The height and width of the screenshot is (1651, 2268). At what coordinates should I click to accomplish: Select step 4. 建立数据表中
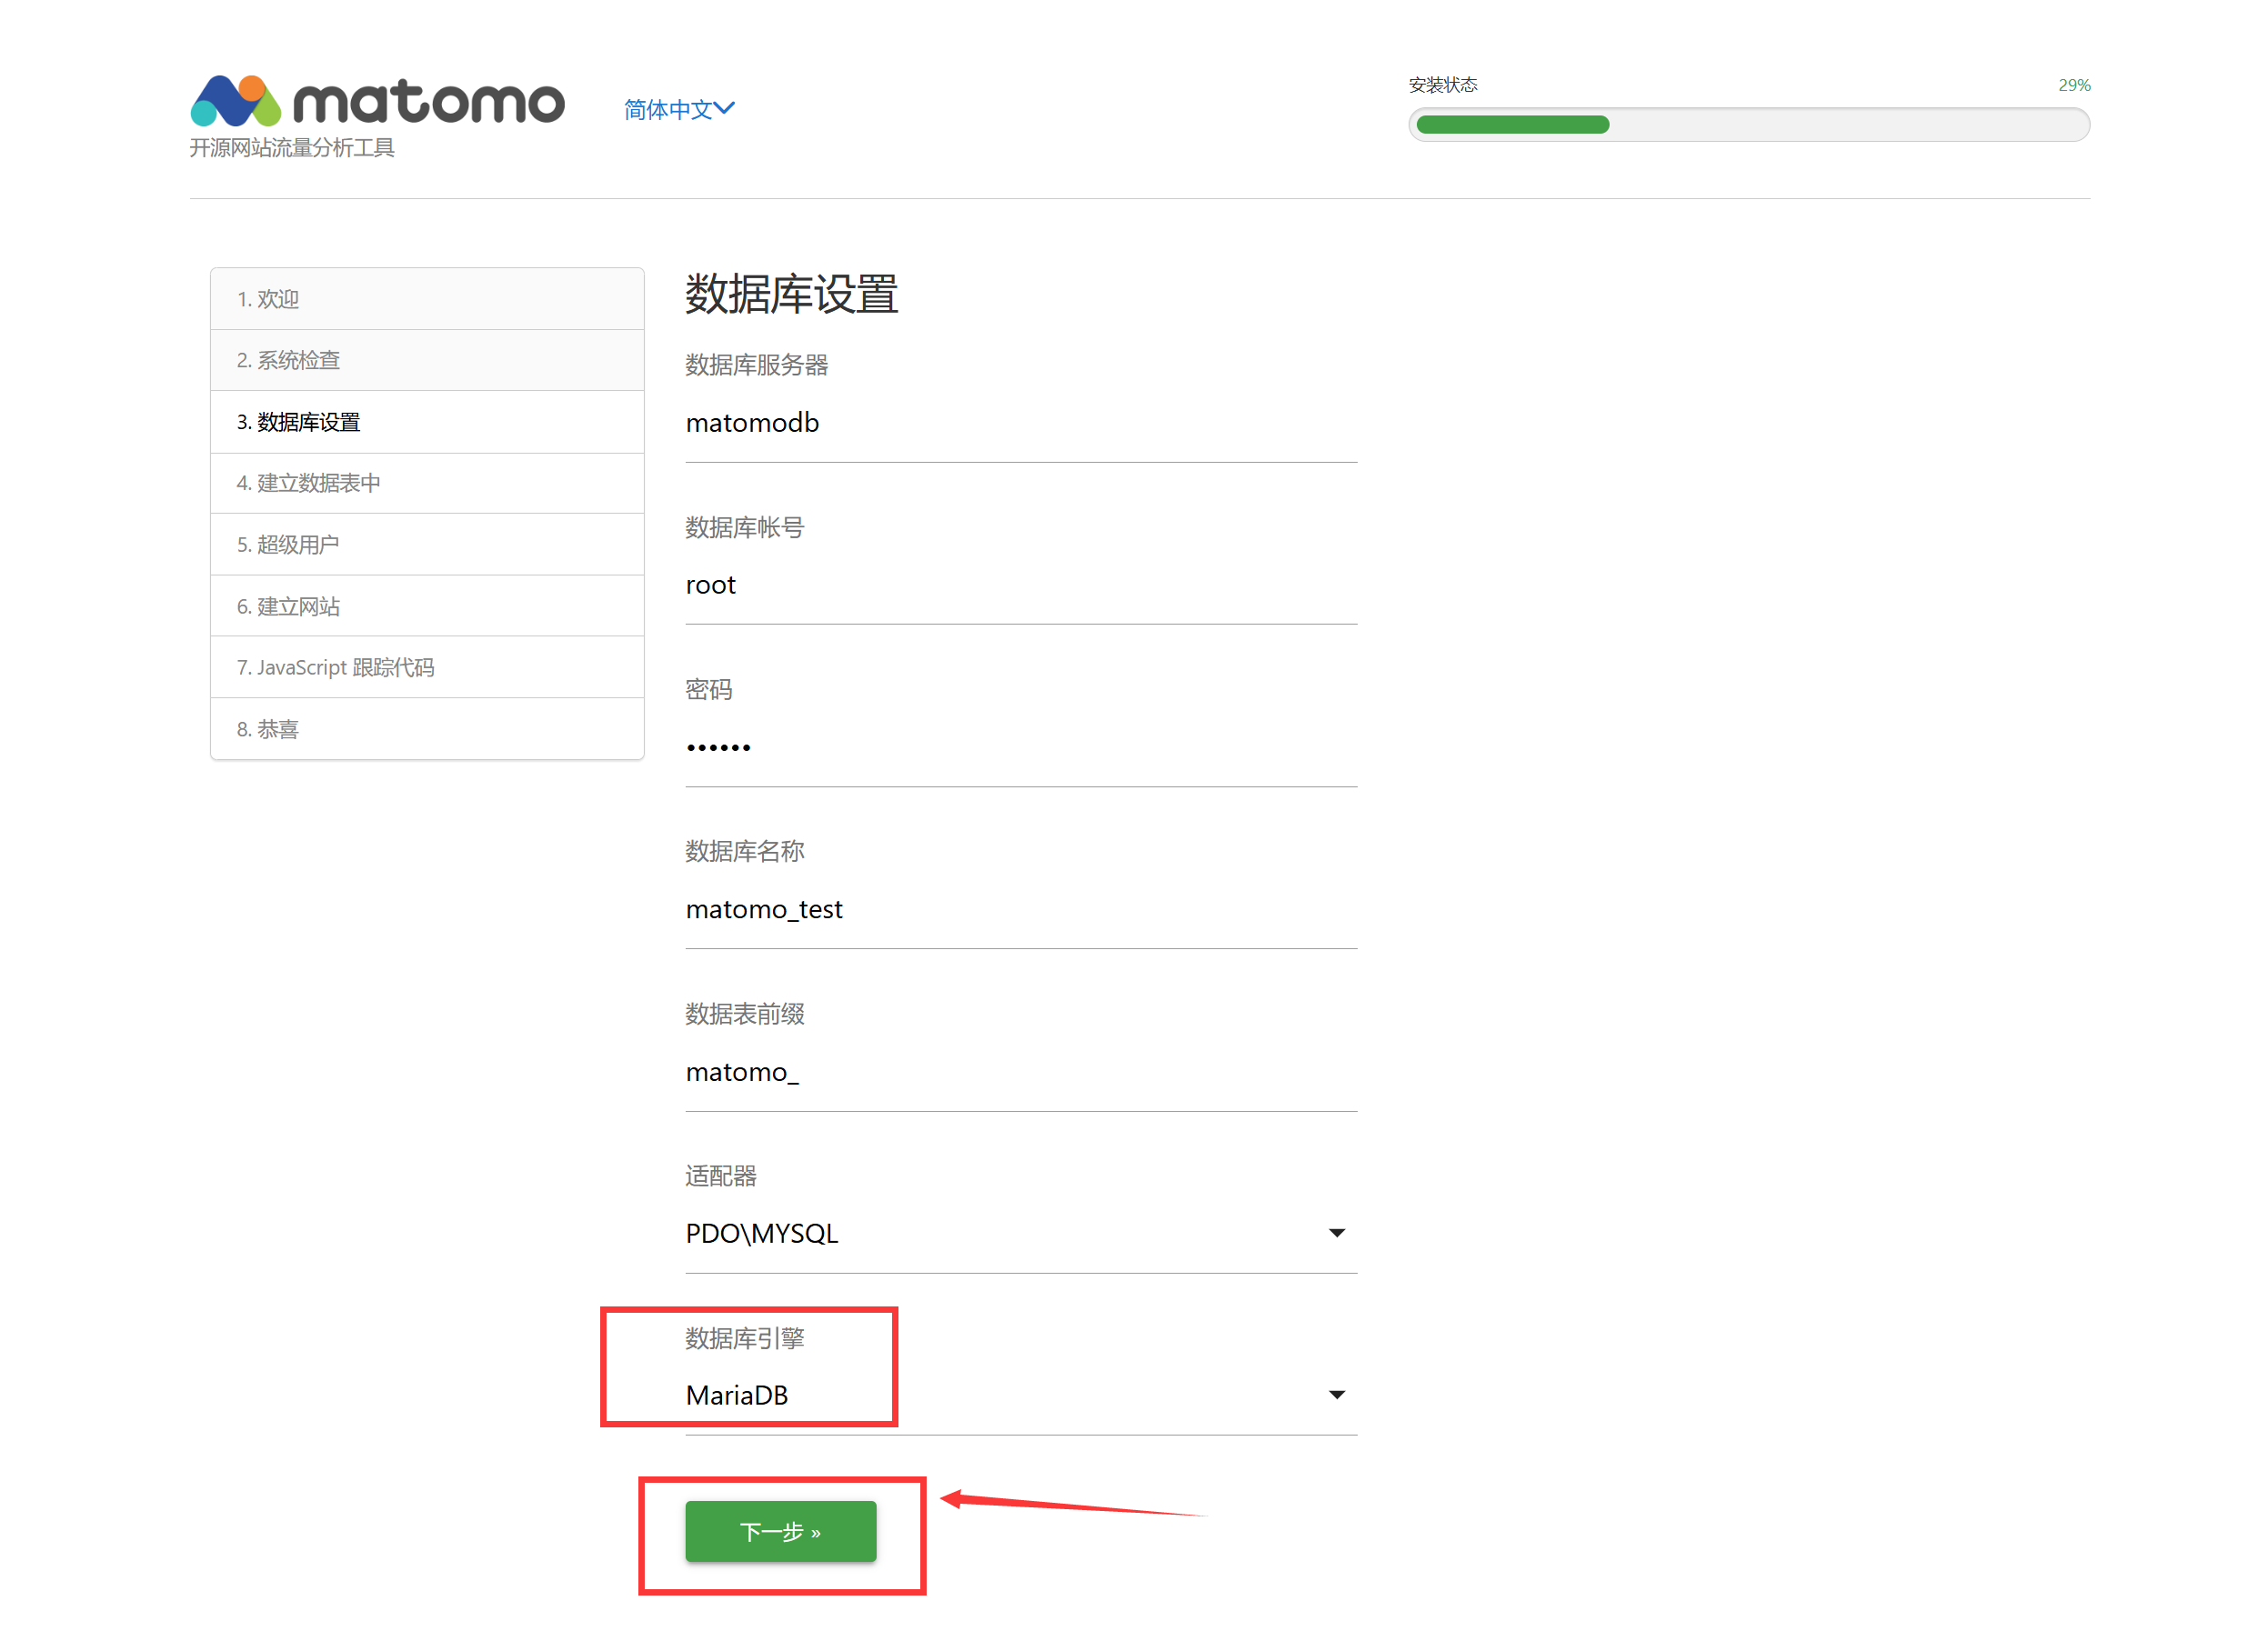[x=427, y=483]
